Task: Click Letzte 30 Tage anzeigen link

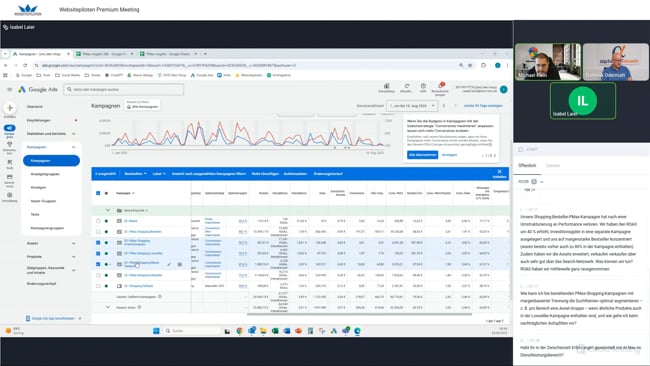Action: click(x=483, y=106)
